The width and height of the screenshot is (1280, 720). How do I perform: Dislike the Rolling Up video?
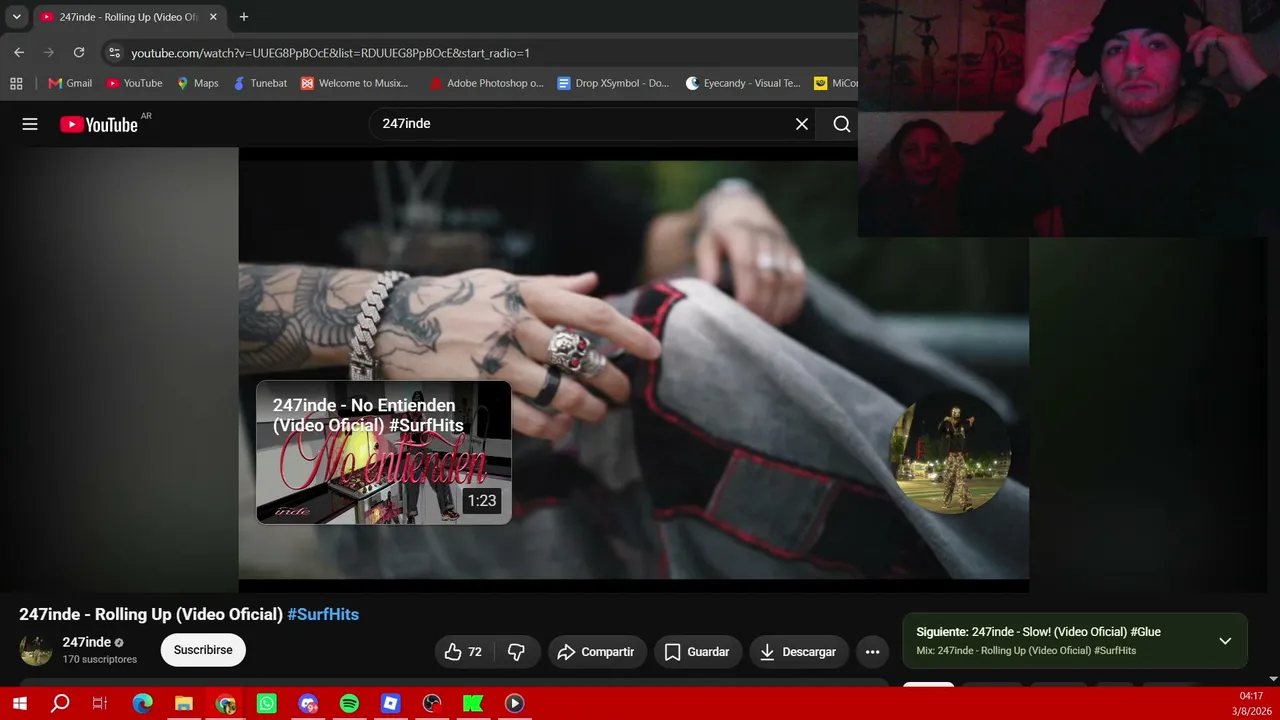516,652
